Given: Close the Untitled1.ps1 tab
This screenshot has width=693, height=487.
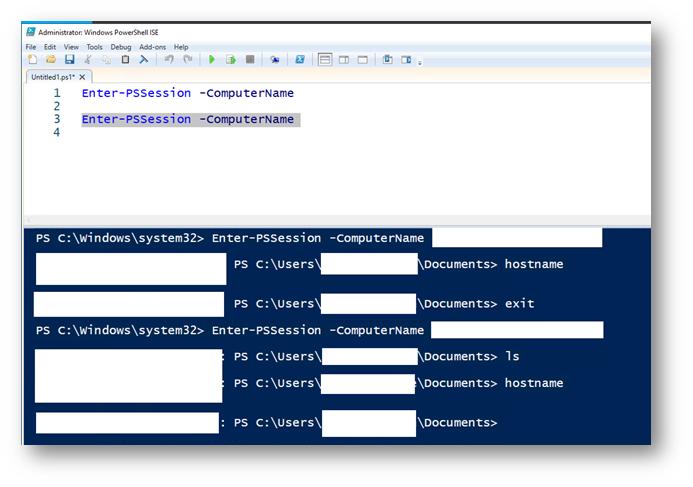Looking at the screenshot, I should [x=83, y=76].
